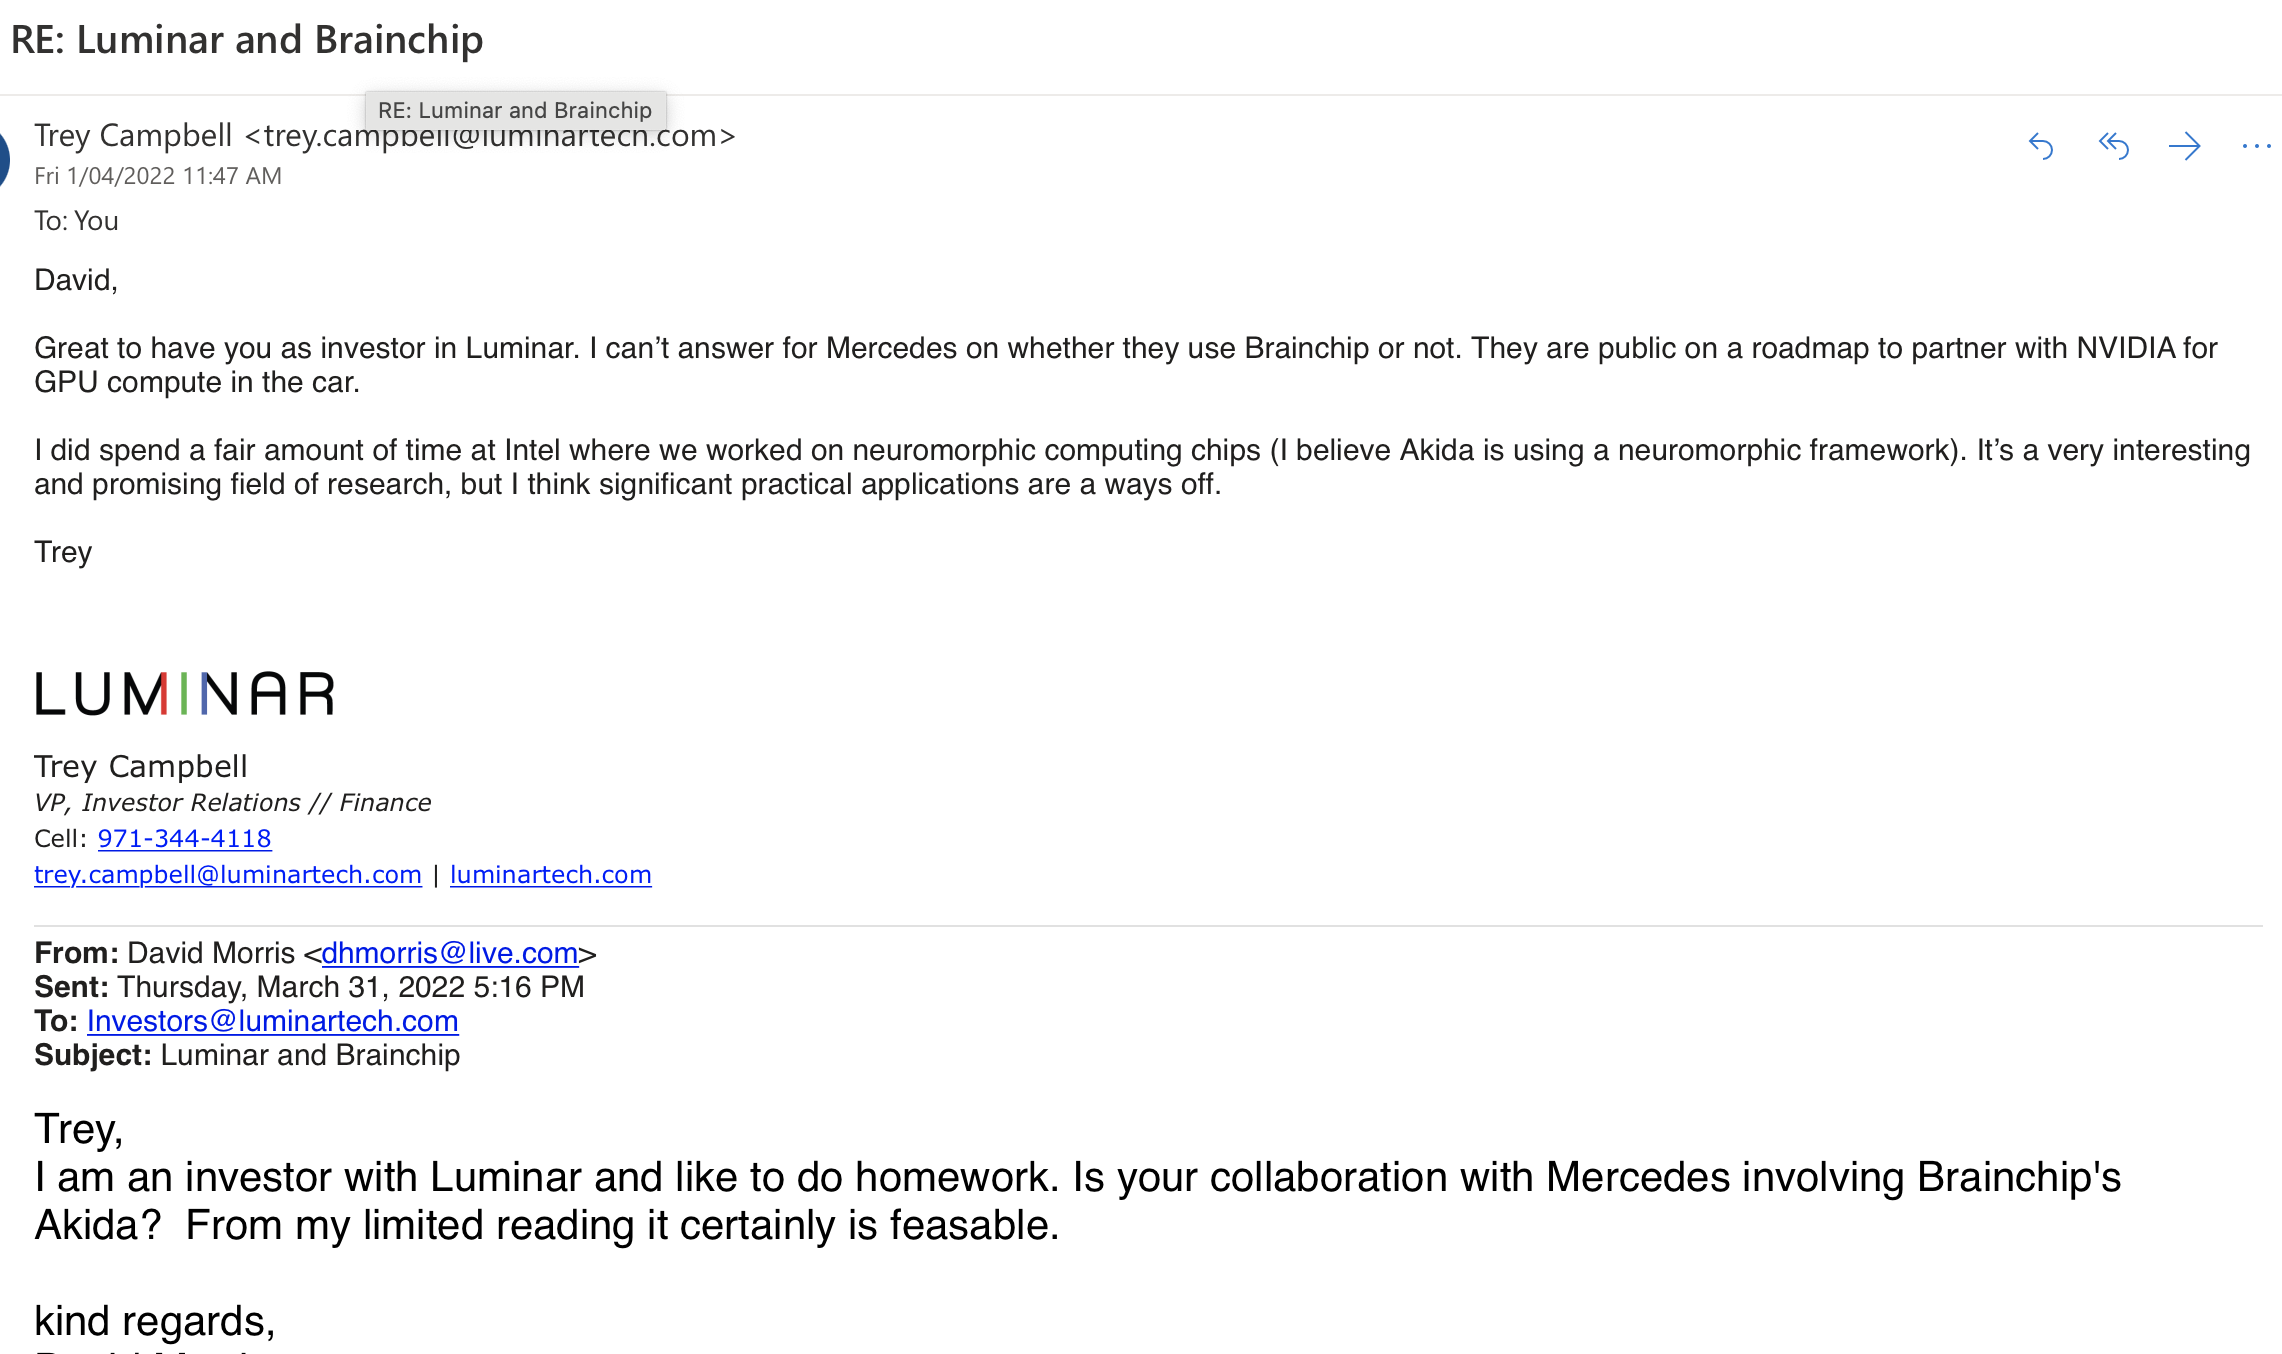
Task: Forward this email using the arrow icon
Action: coord(2185,147)
